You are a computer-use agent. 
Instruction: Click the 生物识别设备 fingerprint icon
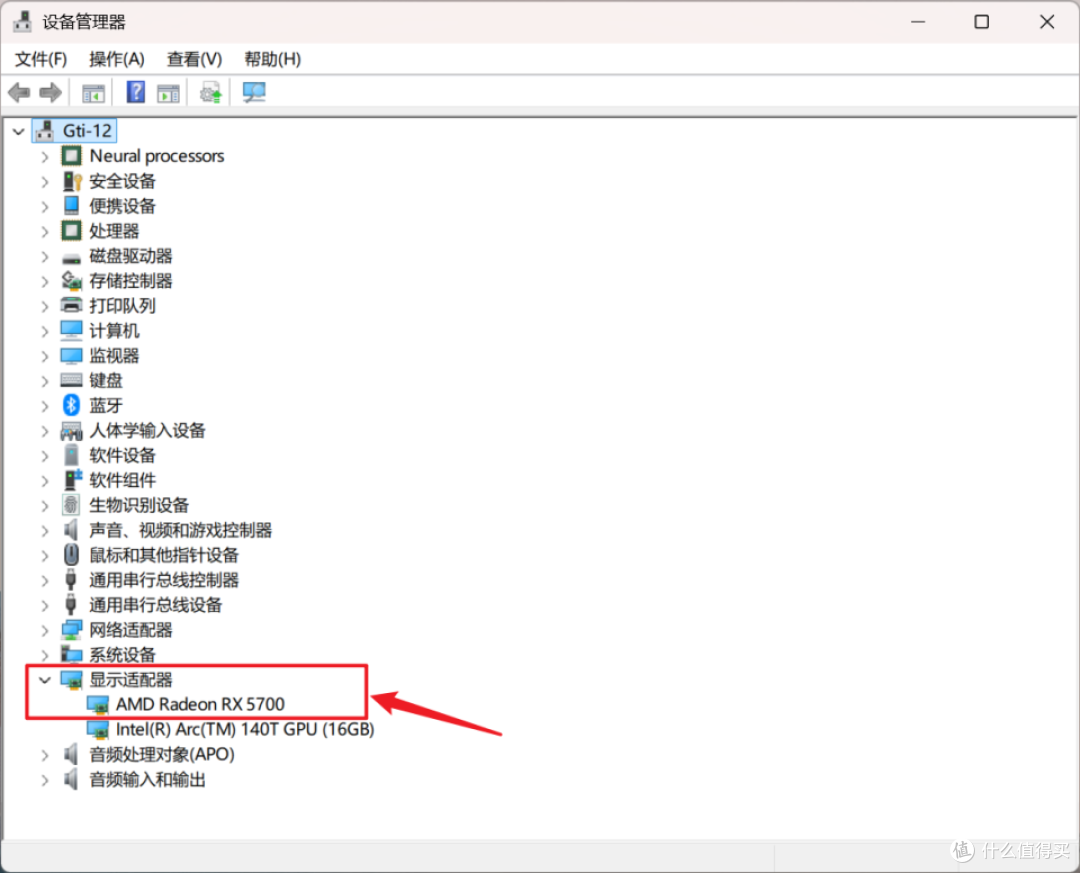click(71, 505)
